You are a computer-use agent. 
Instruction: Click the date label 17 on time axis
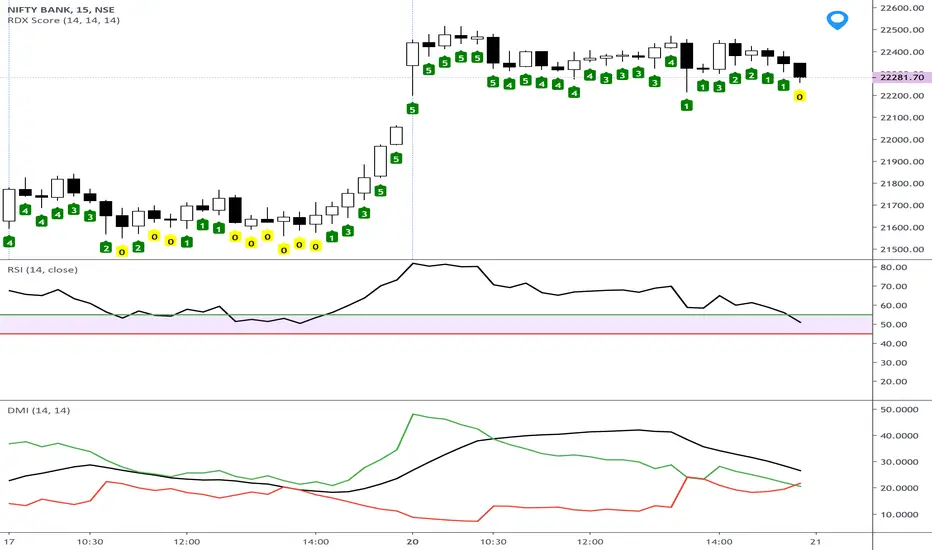click(x=8, y=542)
